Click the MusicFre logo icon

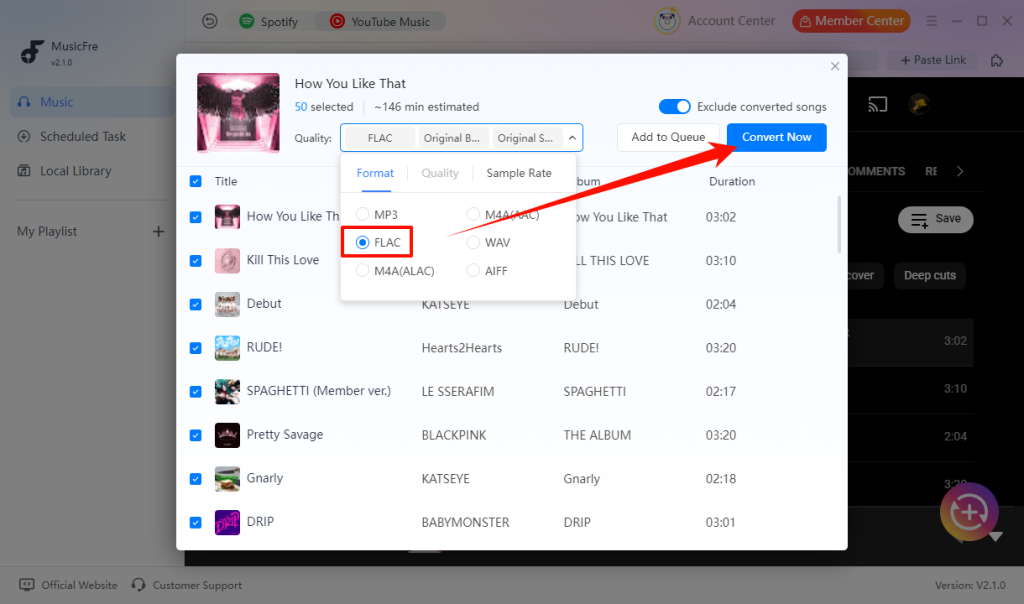pyautogui.click(x=32, y=52)
